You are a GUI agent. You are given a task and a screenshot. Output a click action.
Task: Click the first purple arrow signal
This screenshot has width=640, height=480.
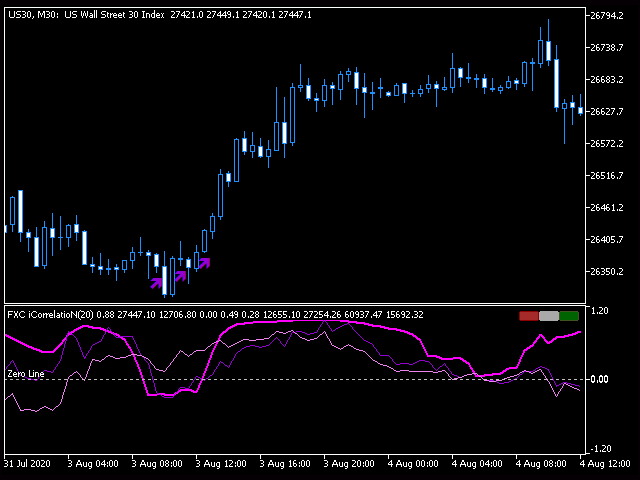pyautogui.click(x=157, y=283)
